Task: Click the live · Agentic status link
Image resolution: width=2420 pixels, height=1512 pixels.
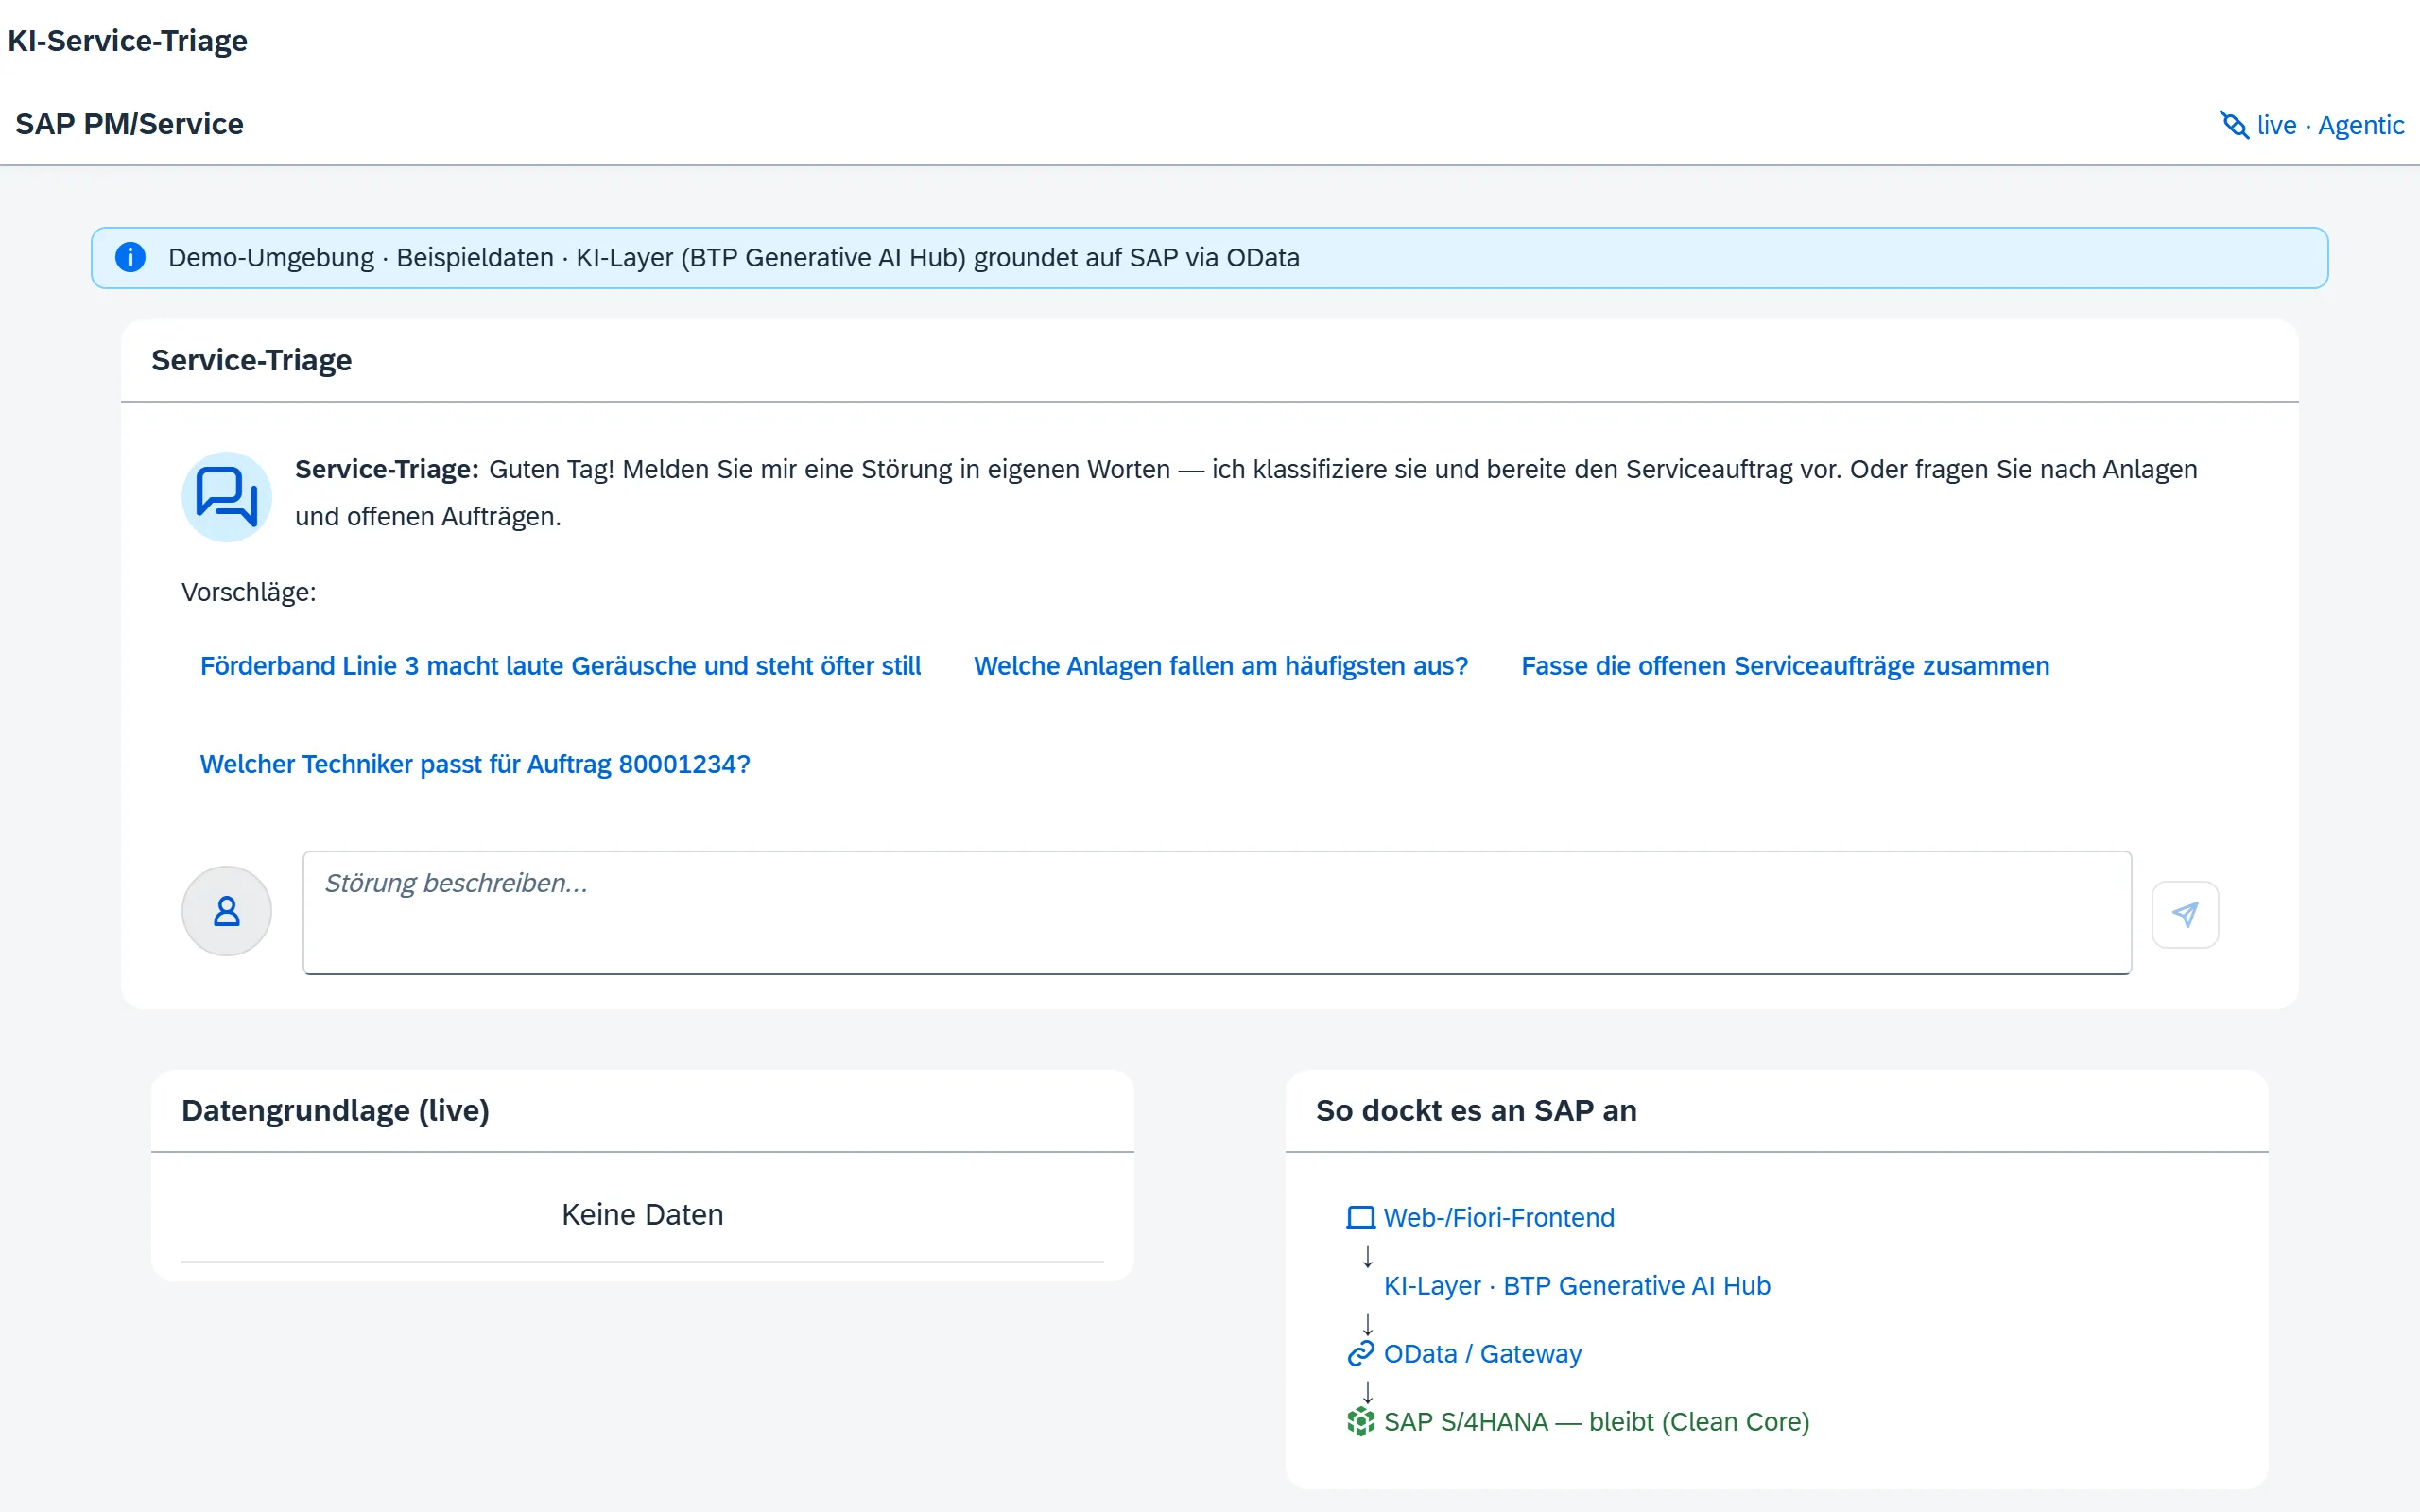Action: (2311, 125)
